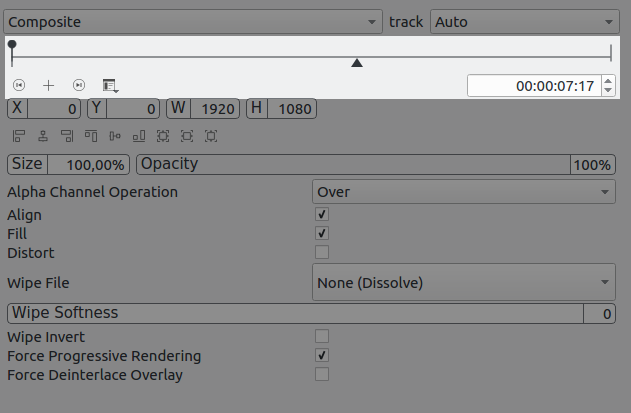Screen dimensions: 631x413
Task: Open keyframe options menu icon
Action: click(109, 86)
